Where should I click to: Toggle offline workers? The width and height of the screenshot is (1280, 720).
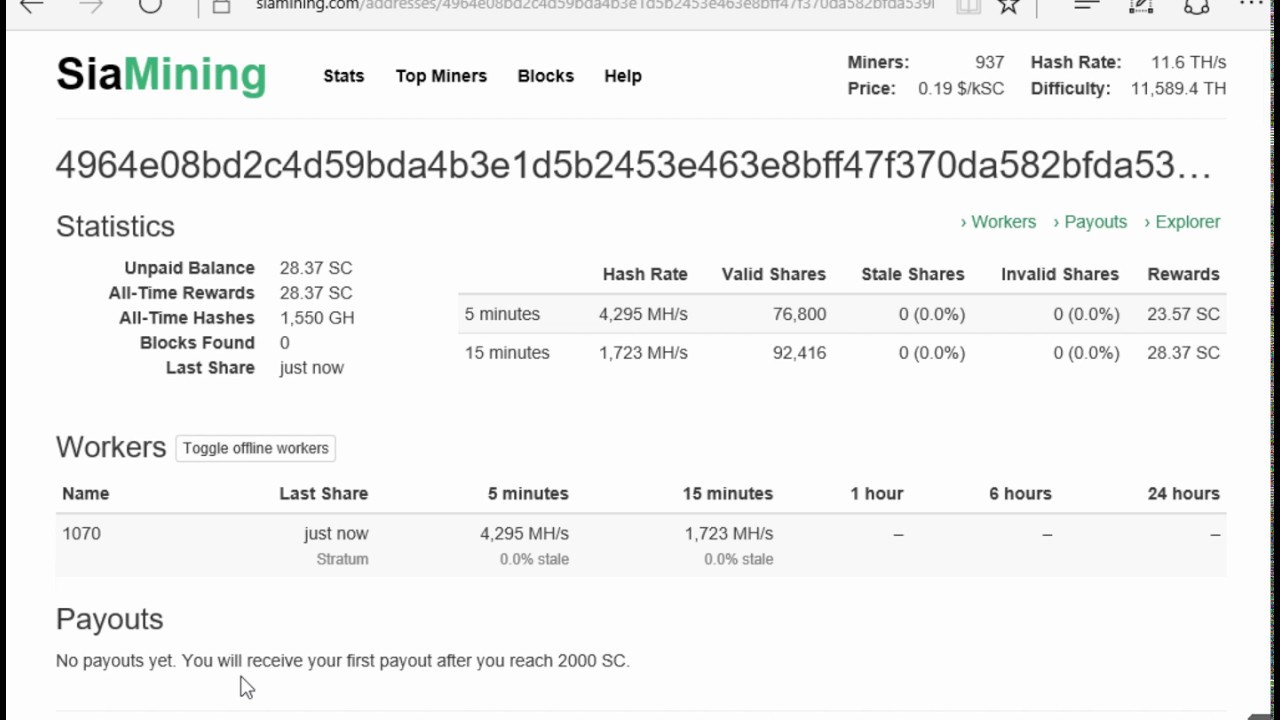(255, 448)
